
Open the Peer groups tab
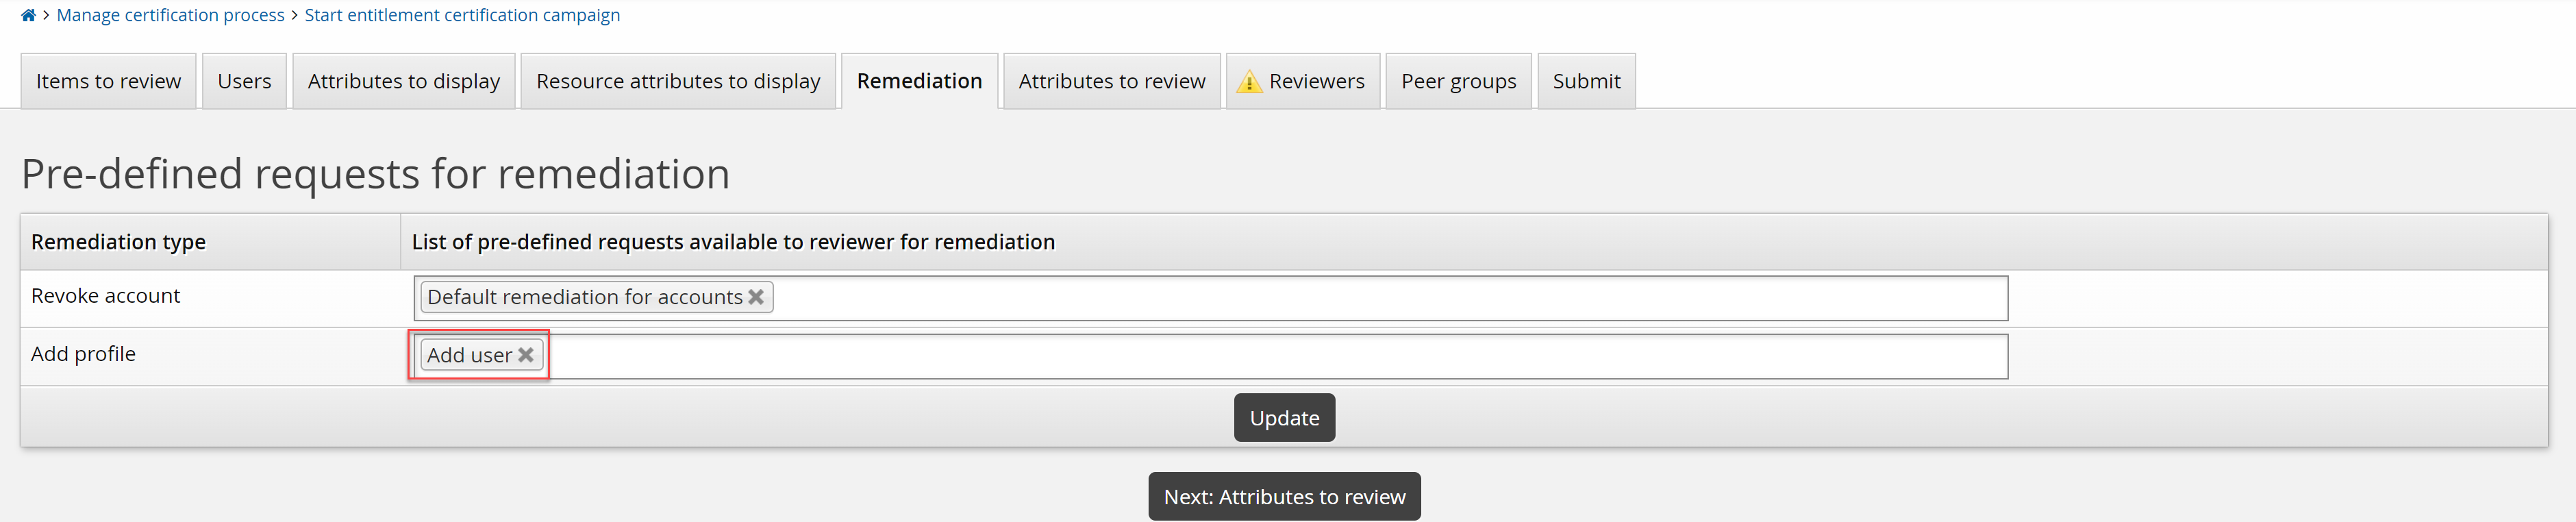(x=1457, y=81)
